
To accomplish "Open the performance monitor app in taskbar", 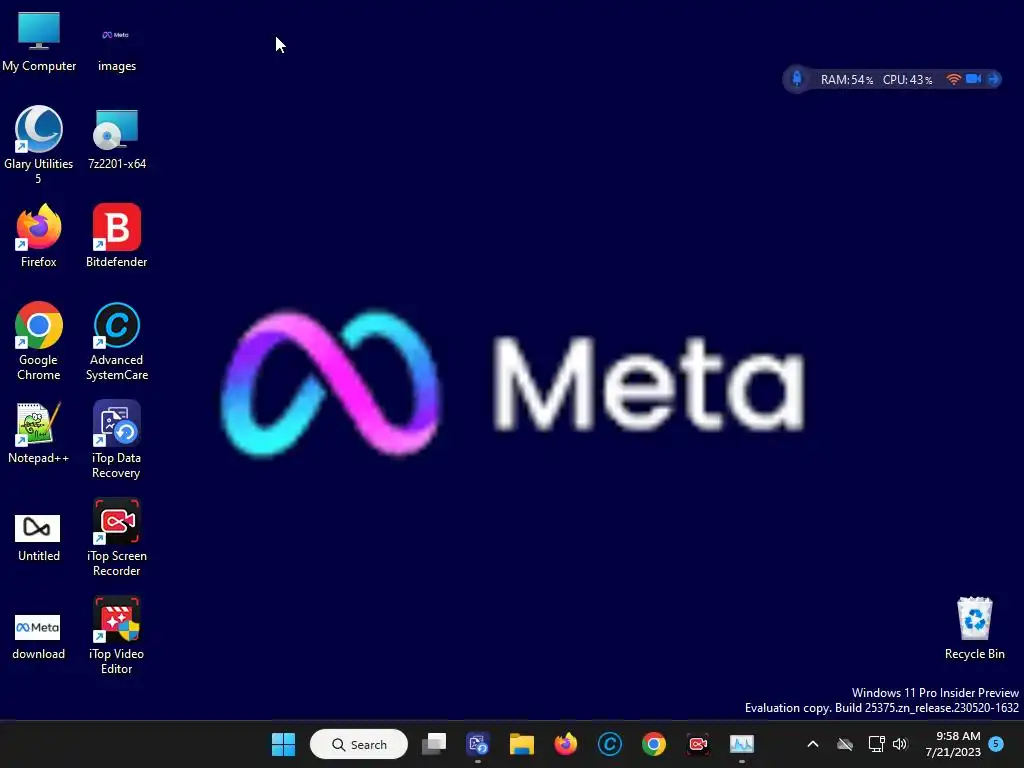I will [742, 744].
